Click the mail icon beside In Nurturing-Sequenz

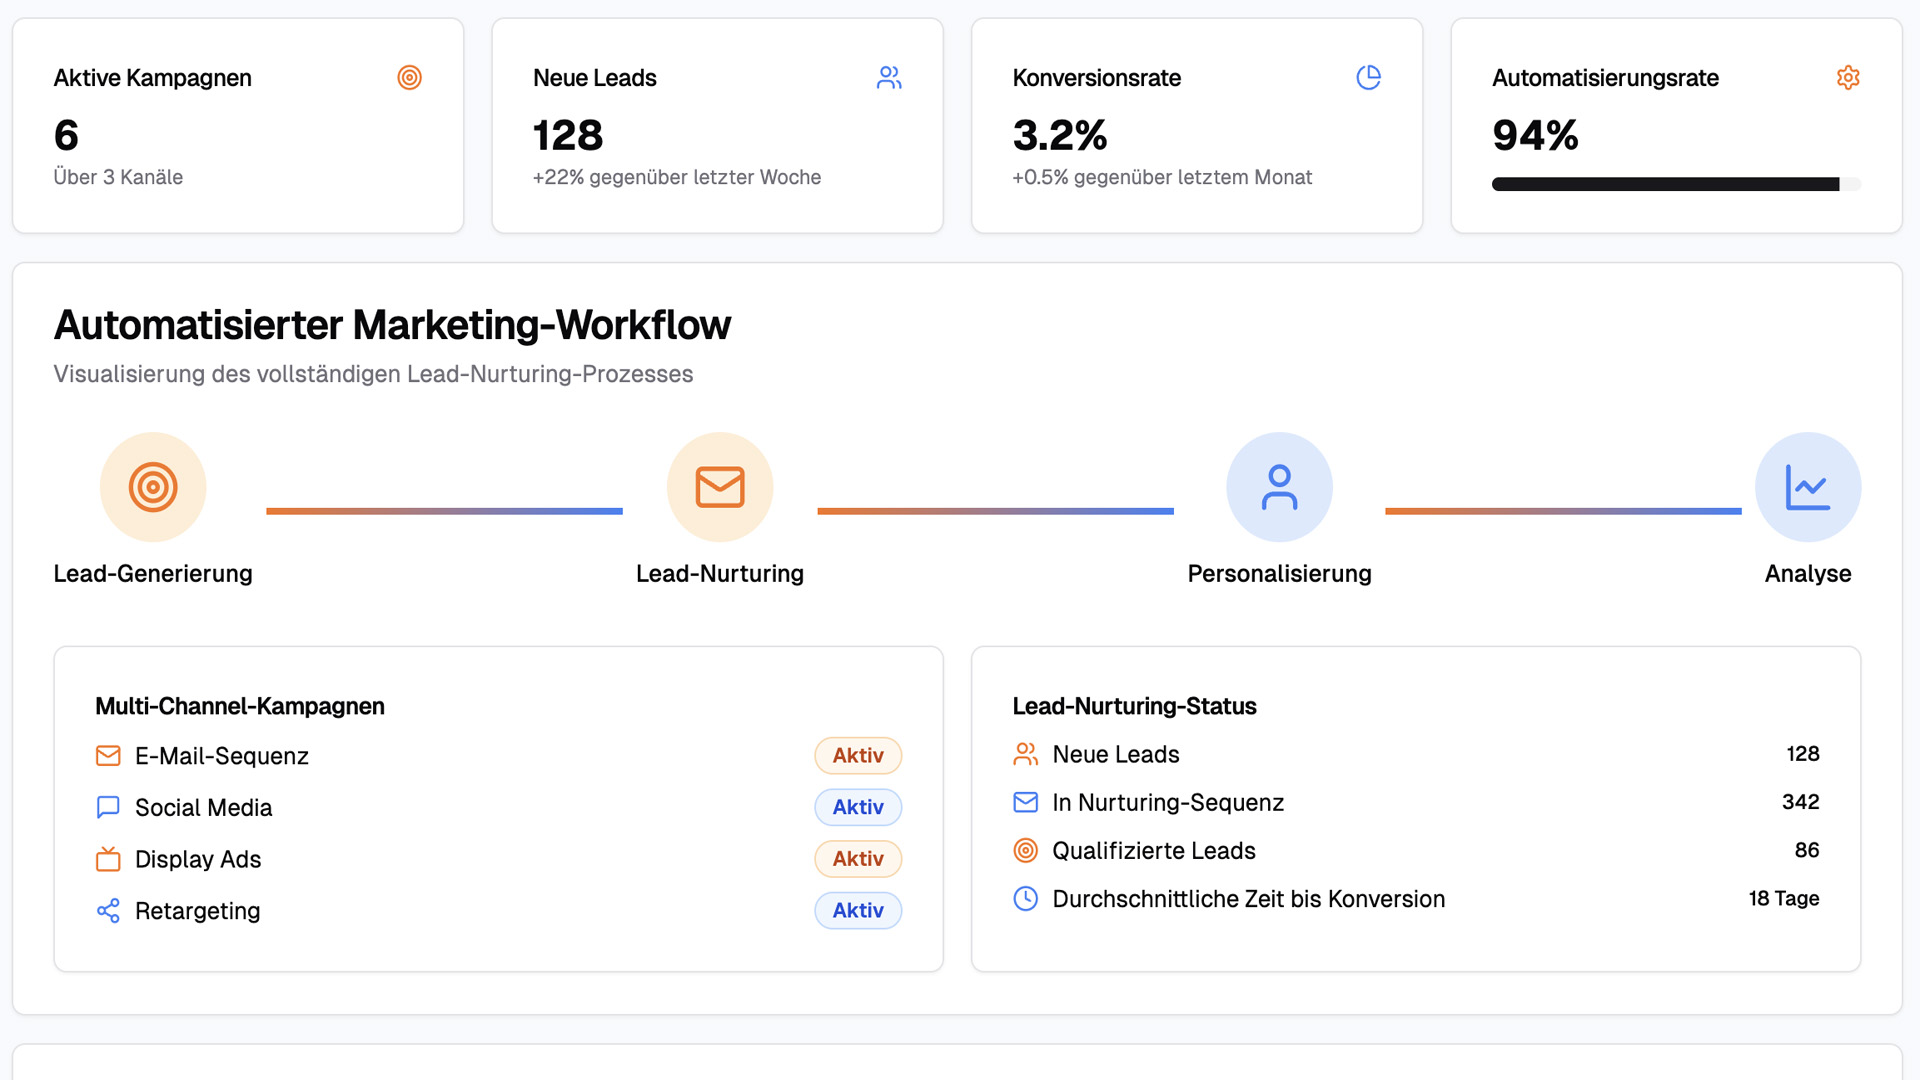tap(1025, 802)
